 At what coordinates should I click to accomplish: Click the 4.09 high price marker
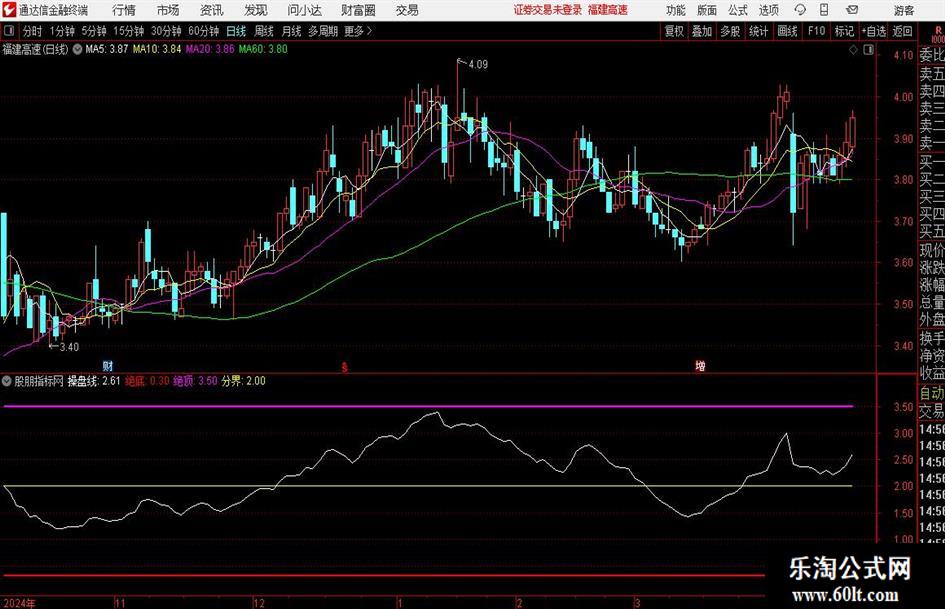(474, 64)
